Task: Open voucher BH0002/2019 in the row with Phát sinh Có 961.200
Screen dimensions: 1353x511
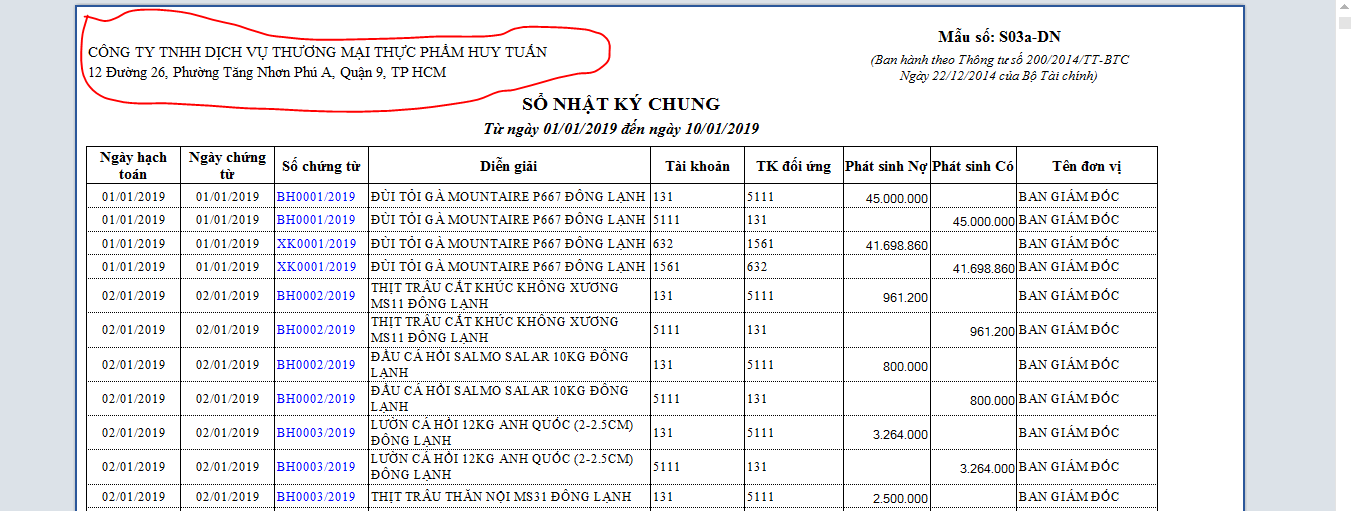Action: pos(316,330)
